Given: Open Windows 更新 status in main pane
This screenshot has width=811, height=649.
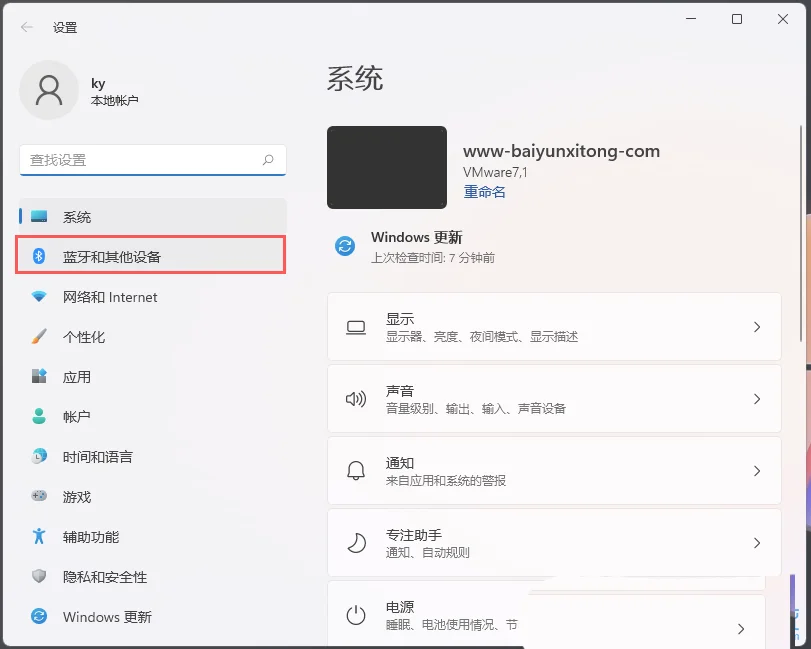Looking at the screenshot, I should (415, 247).
